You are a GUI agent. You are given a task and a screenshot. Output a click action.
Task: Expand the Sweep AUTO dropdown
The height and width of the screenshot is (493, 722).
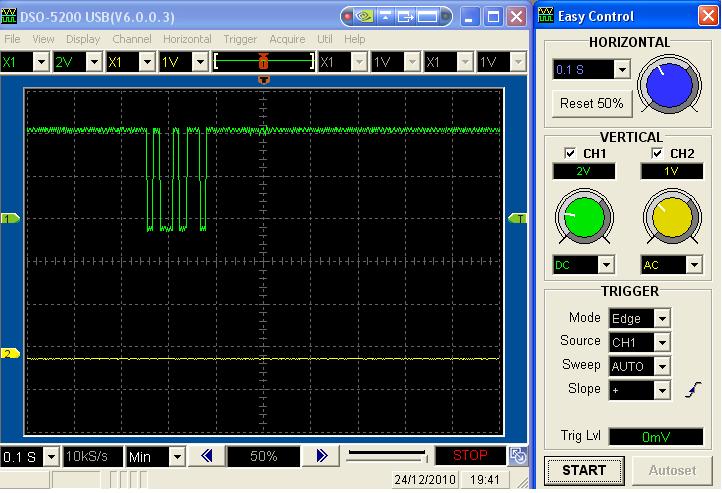(x=661, y=366)
